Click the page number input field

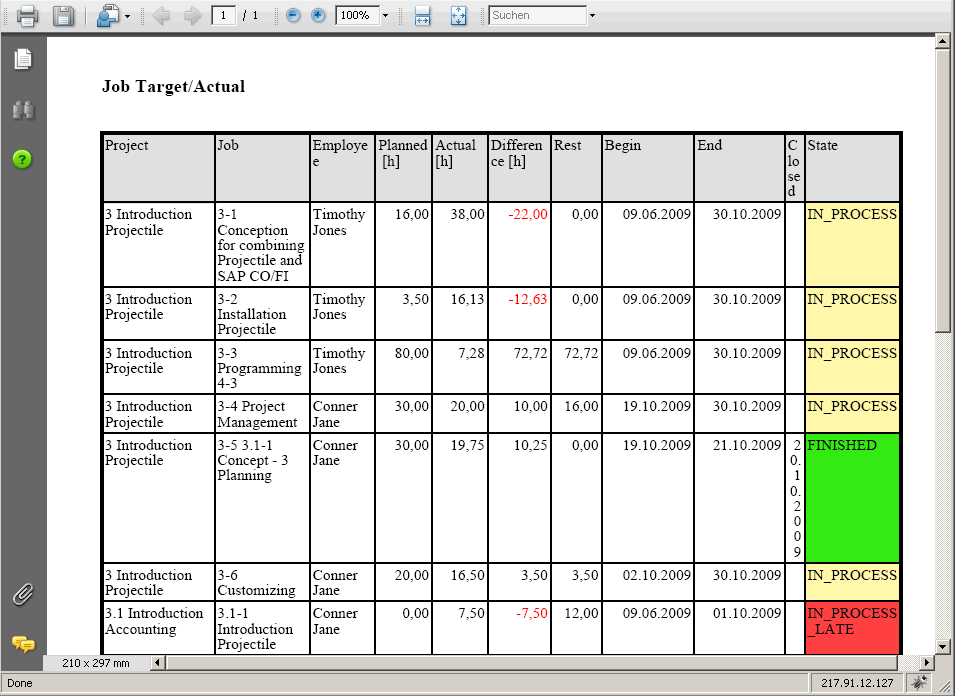coord(223,16)
